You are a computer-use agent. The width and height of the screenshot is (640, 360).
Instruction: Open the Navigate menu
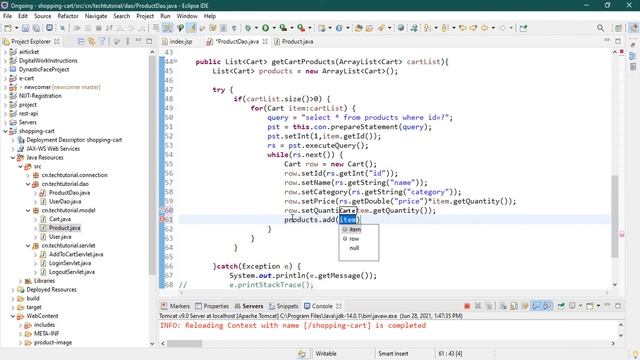96,16
